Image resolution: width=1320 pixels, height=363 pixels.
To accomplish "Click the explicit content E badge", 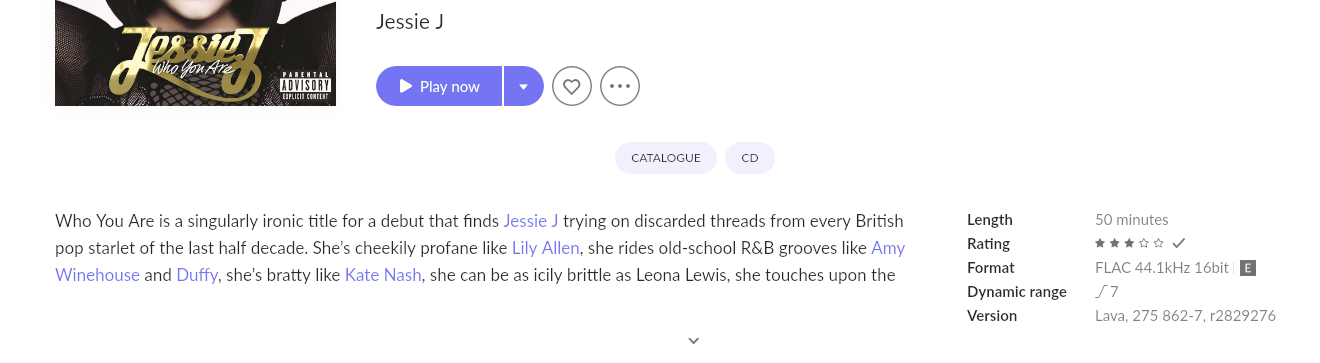I will (1248, 268).
